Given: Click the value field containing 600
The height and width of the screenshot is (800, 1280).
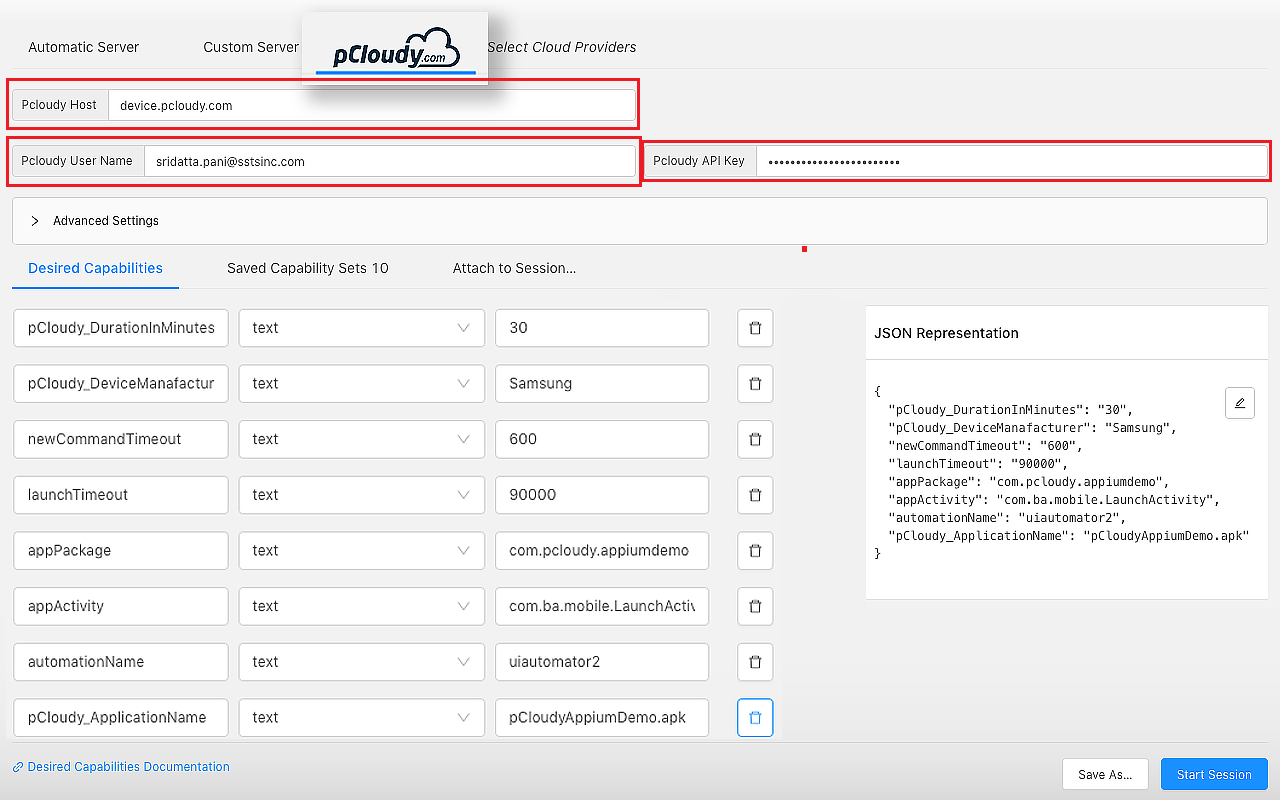Looking at the screenshot, I should [602, 439].
